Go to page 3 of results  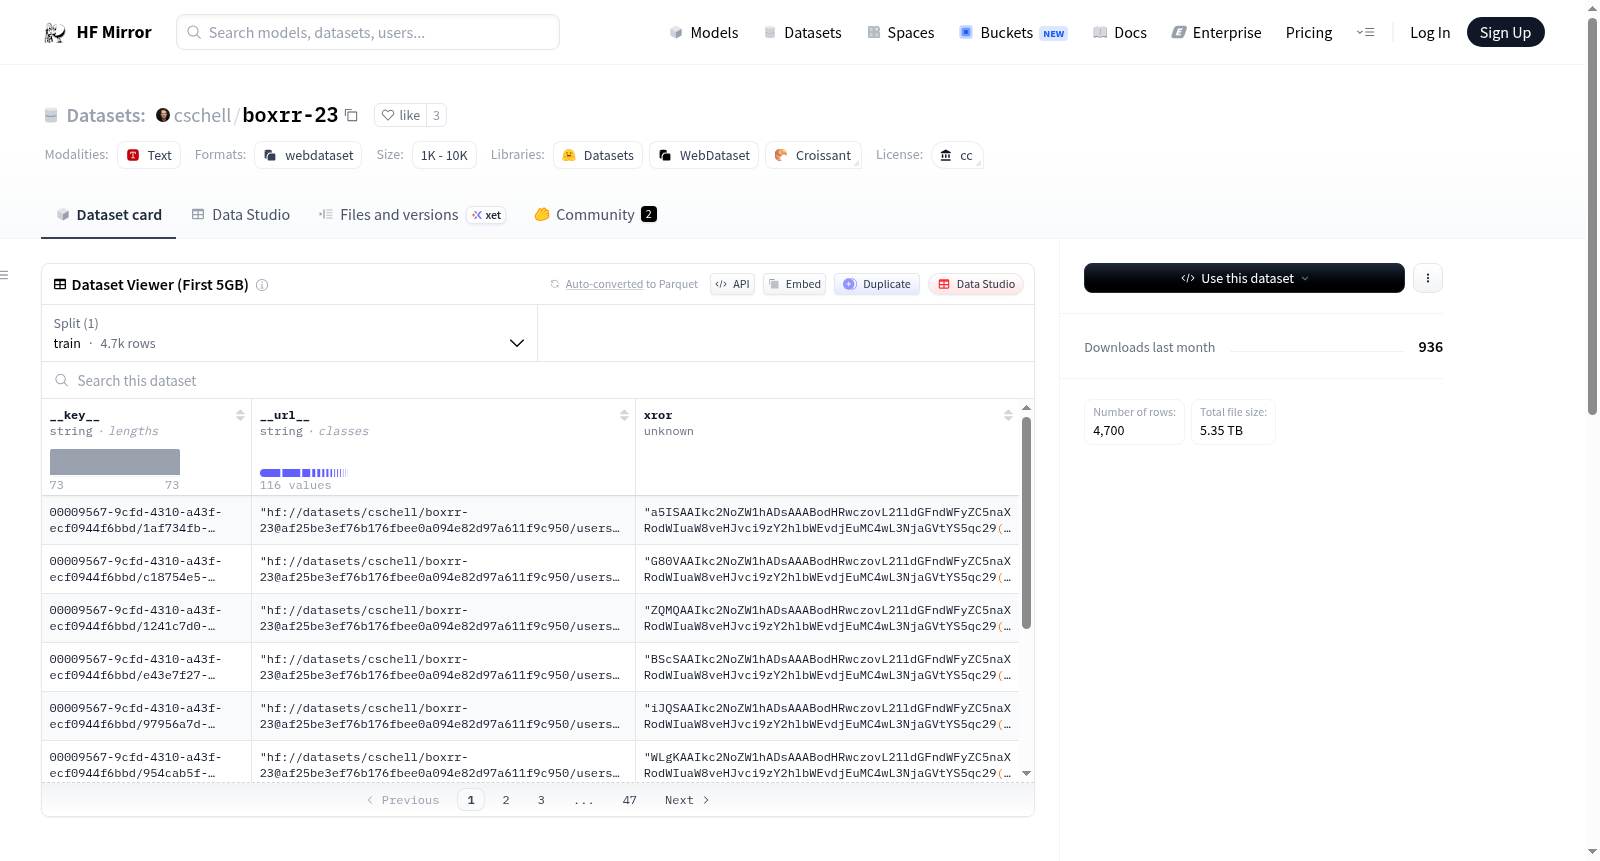541,800
